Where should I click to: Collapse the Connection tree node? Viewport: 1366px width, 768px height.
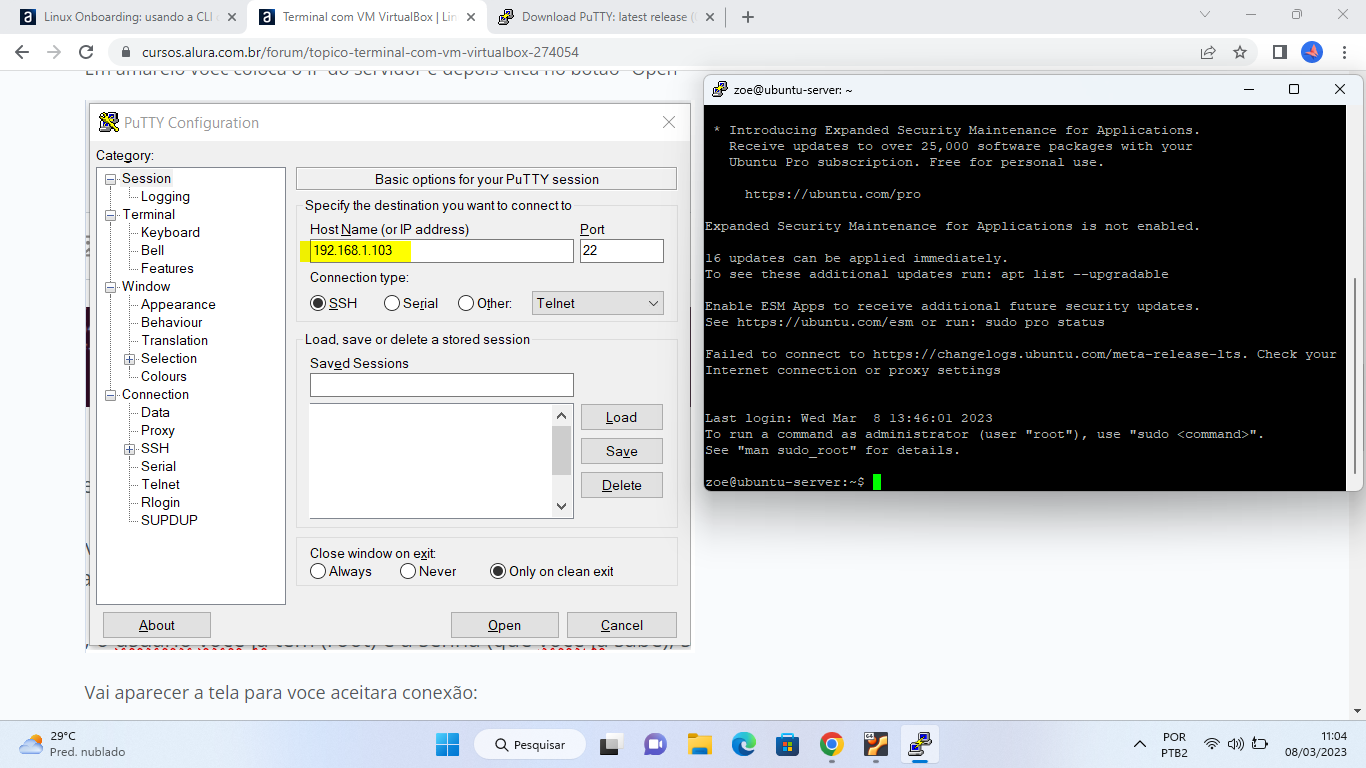pyautogui.click(x=111, y=395)
